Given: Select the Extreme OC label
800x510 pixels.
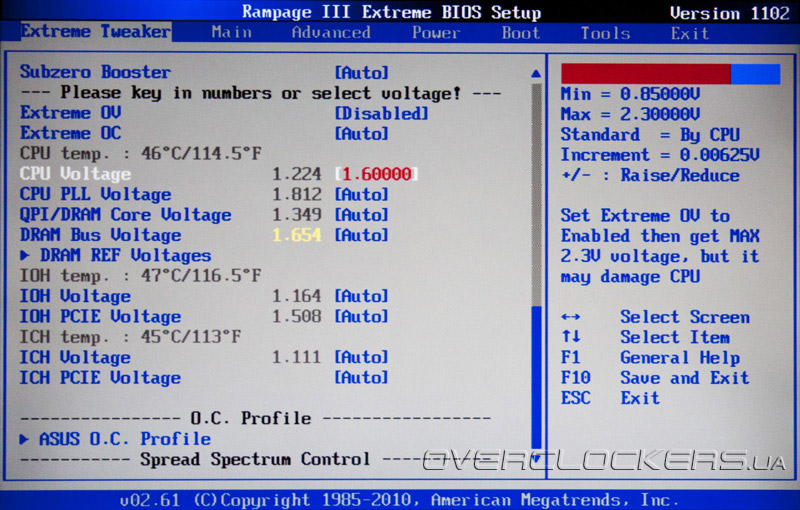Looking at the screenshot, I should pos(70,133).
